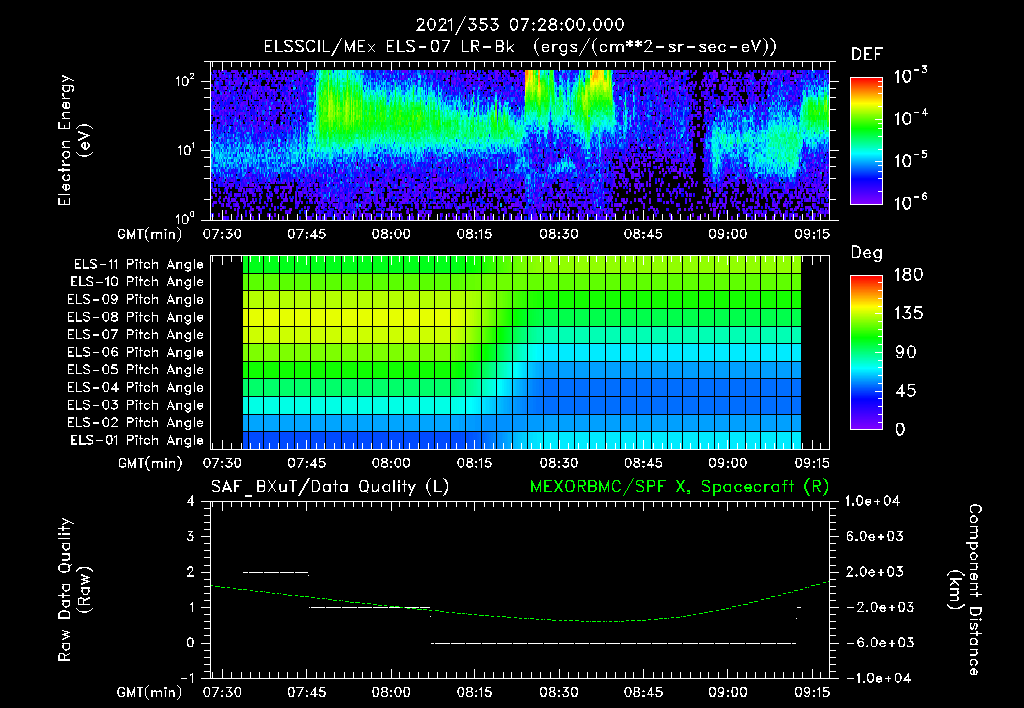Click the ELS-05 Pitch Angle row label

click(x=135, y=370)
